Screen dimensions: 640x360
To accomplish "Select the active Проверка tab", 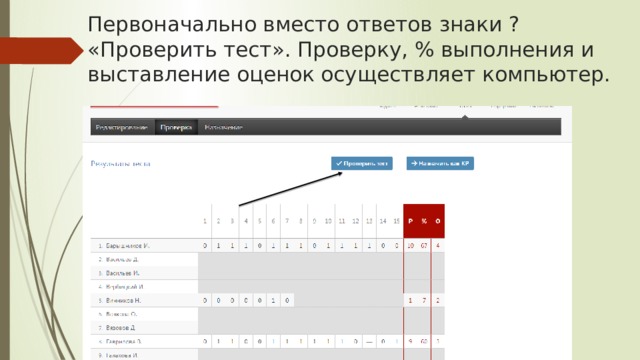I will point(176,127).
